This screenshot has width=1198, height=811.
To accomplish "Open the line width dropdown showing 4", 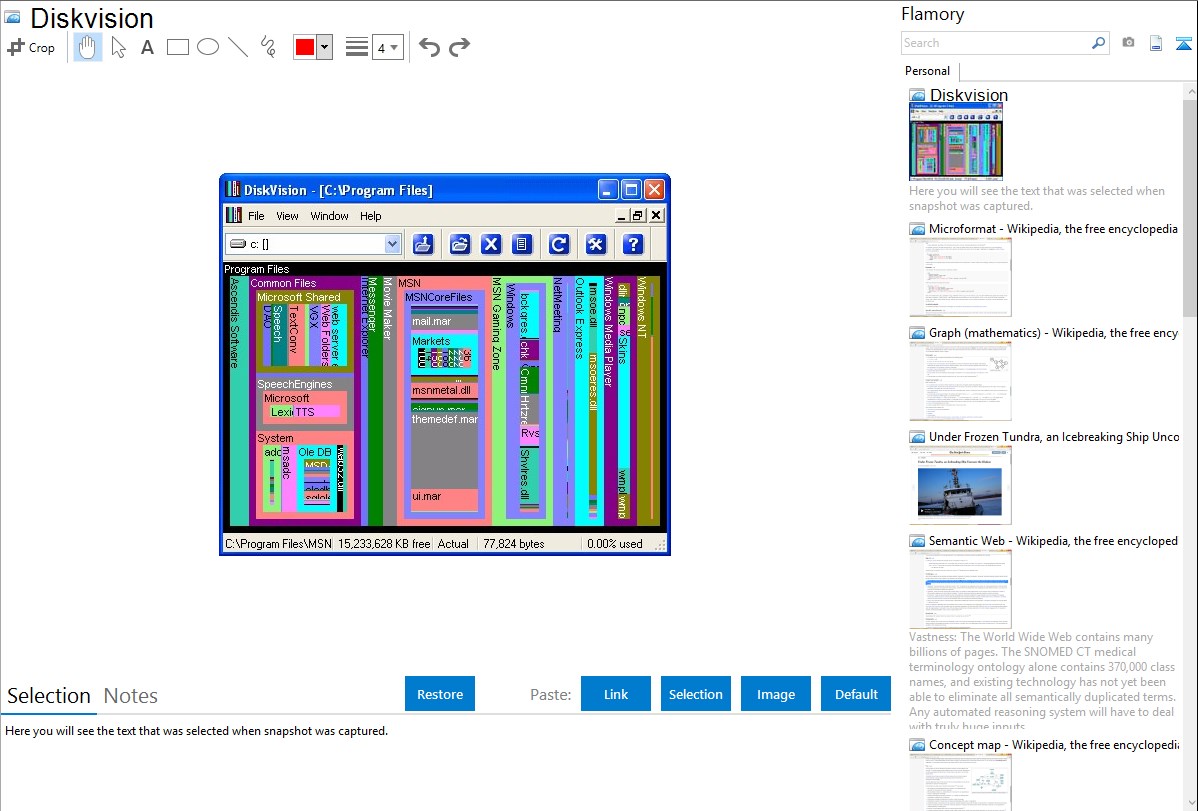I will click(x=387, y=47).
